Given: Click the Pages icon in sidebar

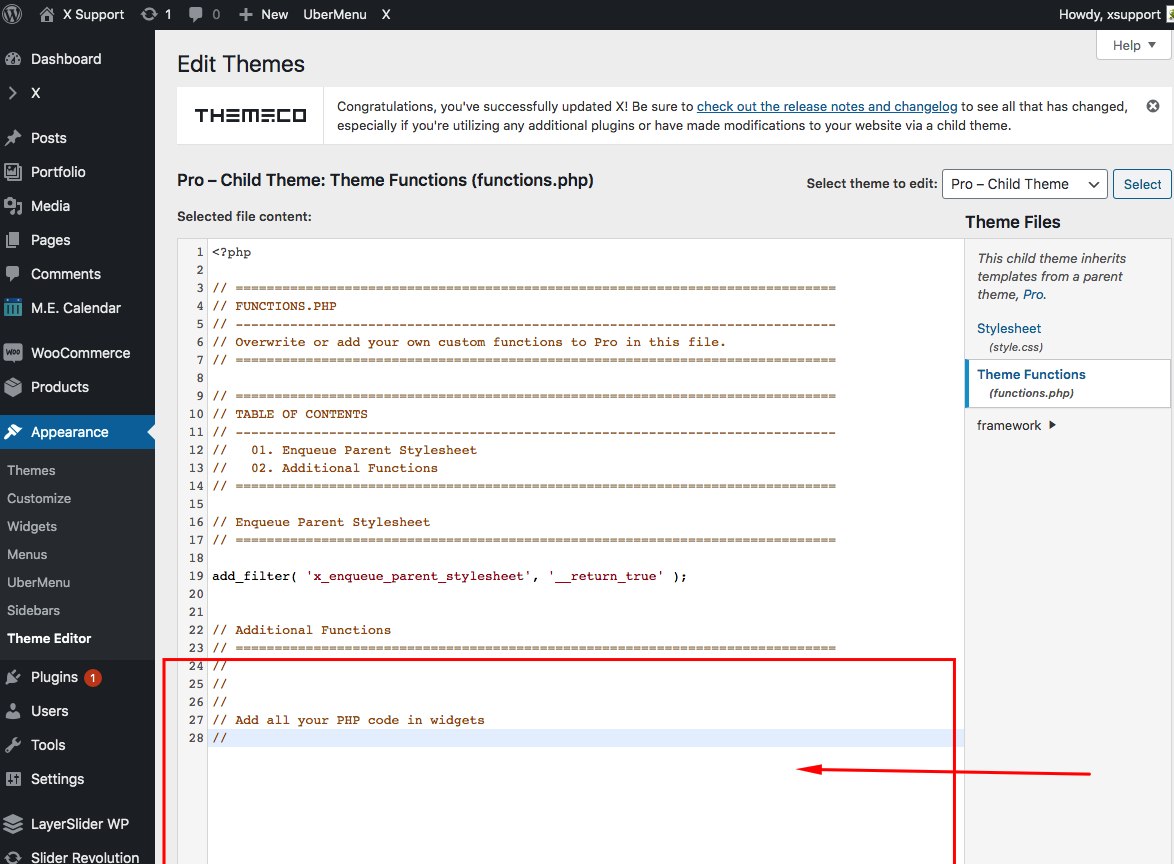Looking at the screenshot, I should pos(13,240).
